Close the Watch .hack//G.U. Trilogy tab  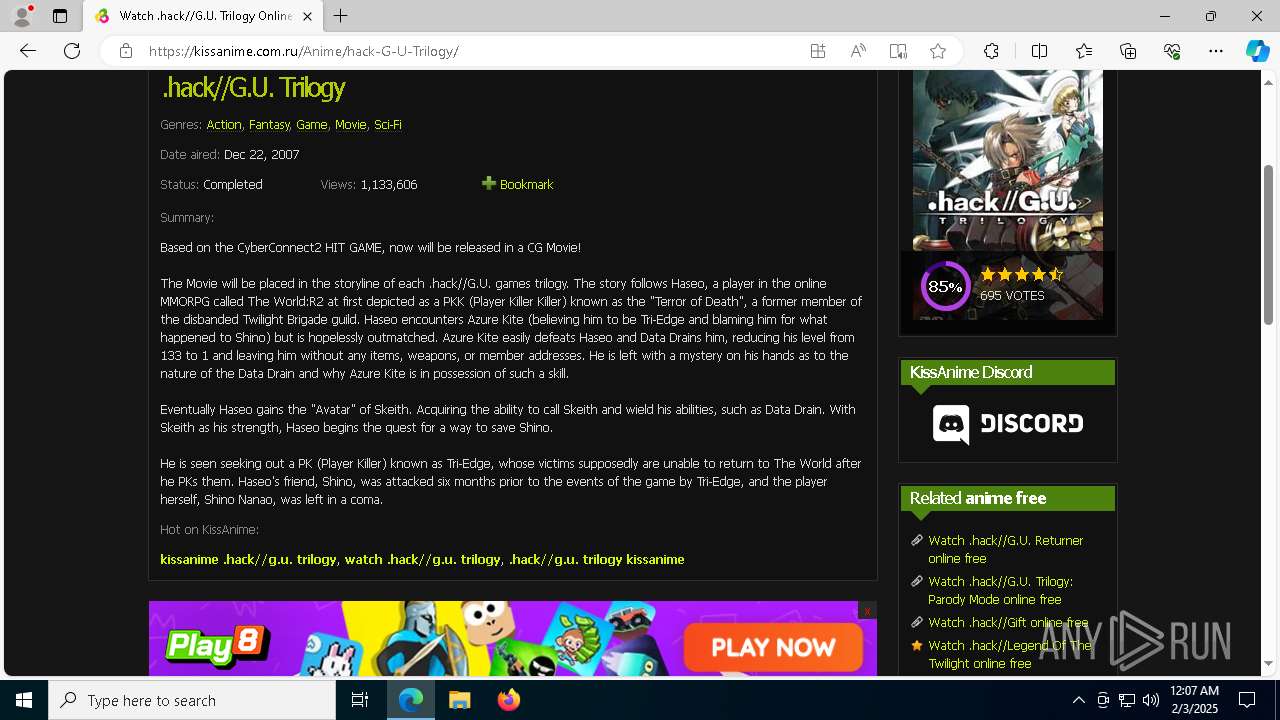307,16
